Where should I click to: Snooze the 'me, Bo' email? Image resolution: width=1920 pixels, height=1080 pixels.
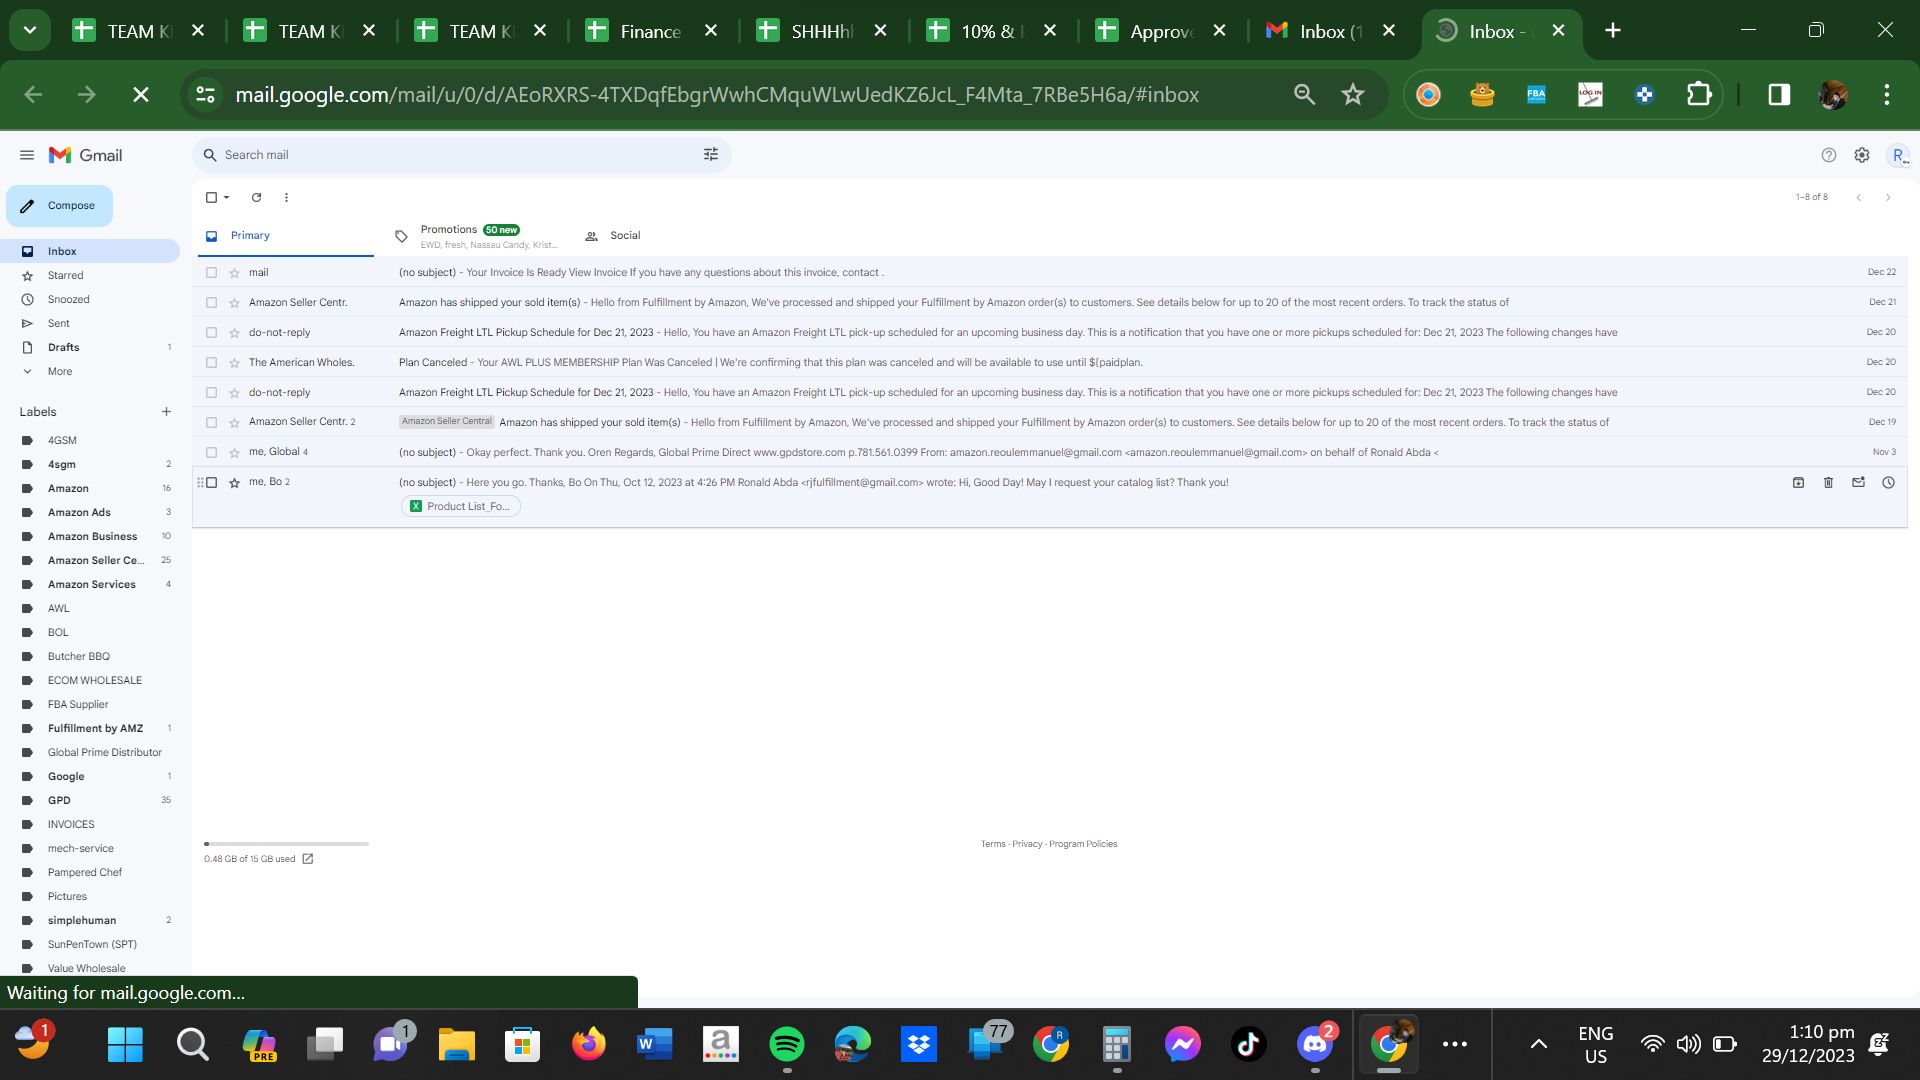[x=1888, y=482]
